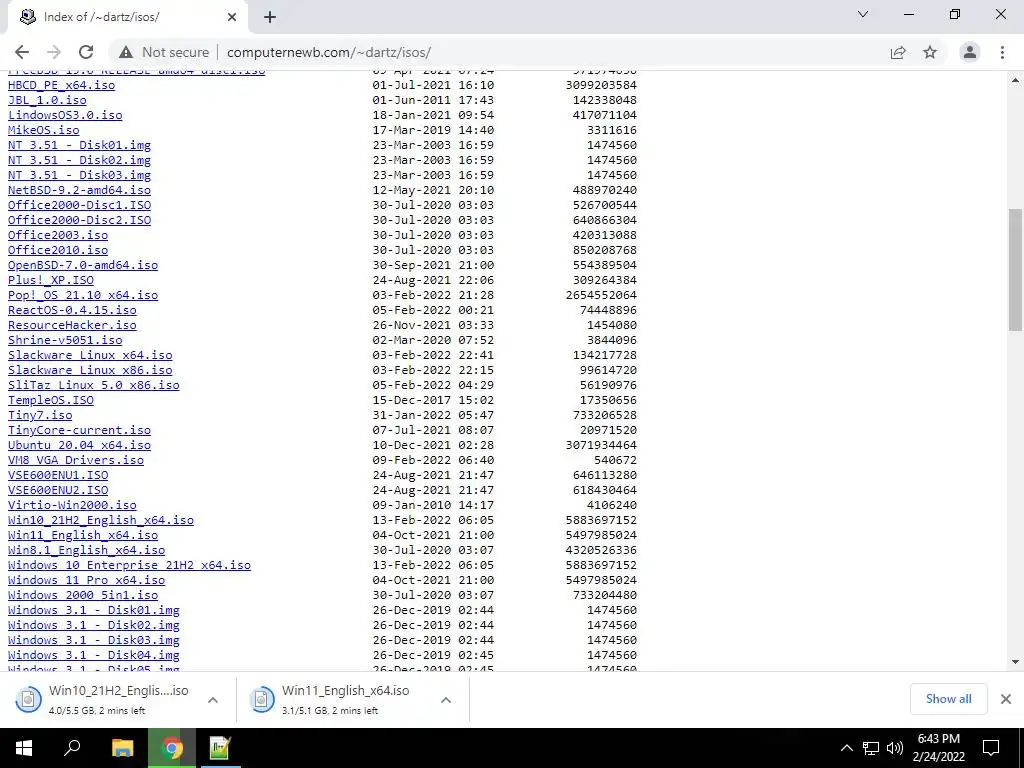Download LindowsOS3.0.iso
This screenshot has width=1024, height=768.
point(65,115)
